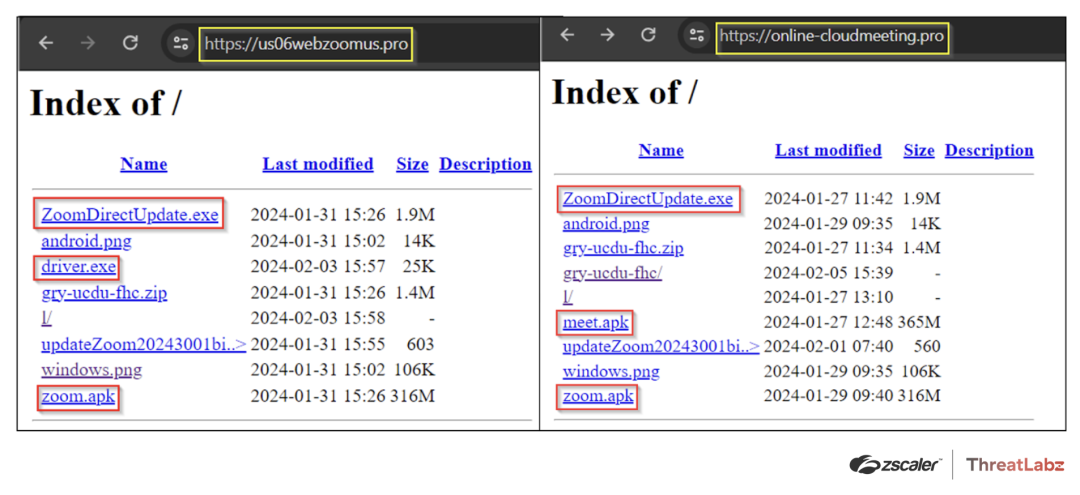The image size is (1080, 495).
Task: Click ZoomDirectUpdate.exe in left listing
Action: (x=129, y=214)
